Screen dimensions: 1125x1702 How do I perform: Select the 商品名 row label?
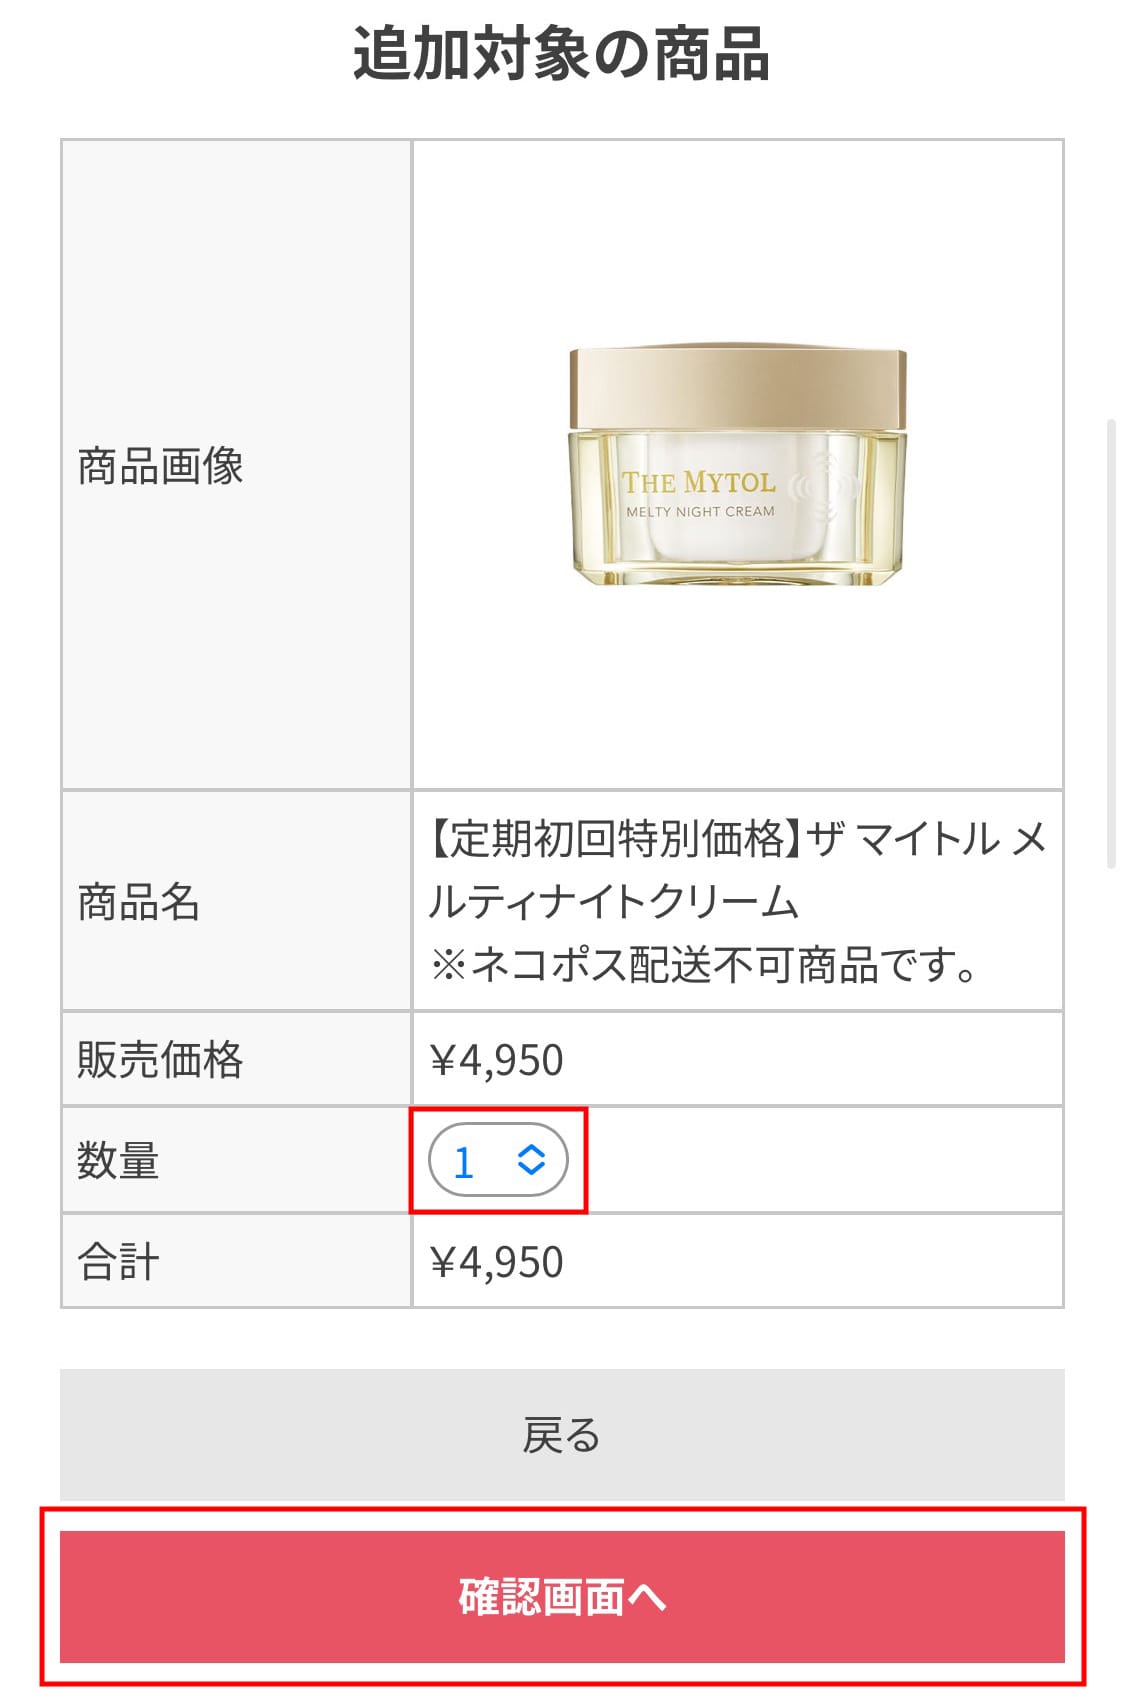tap(139, 901)
